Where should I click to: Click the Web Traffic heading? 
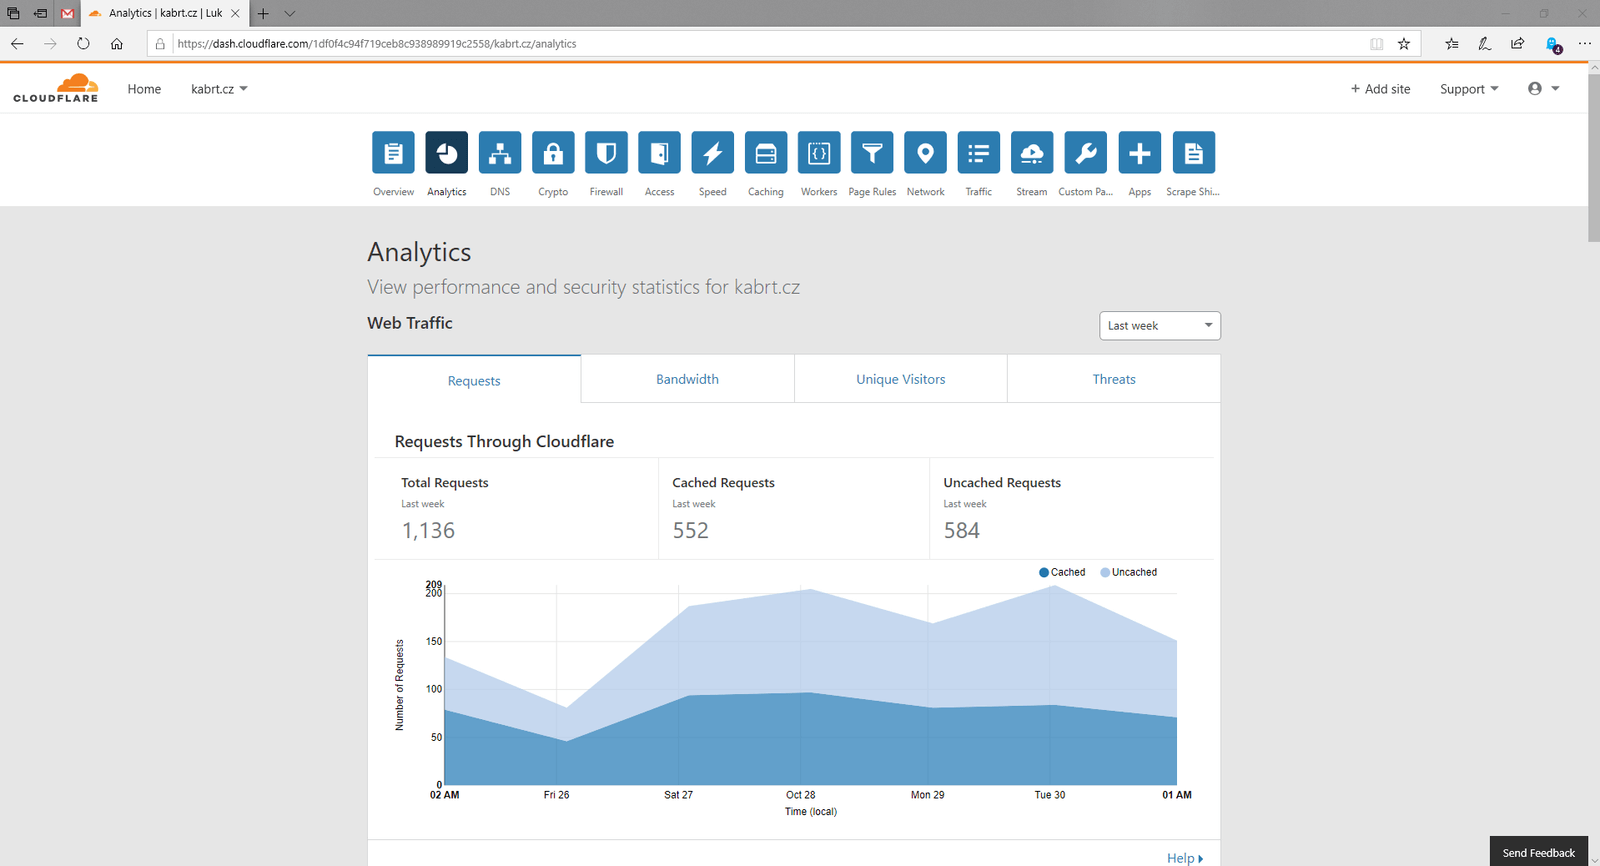pos(410,323)
